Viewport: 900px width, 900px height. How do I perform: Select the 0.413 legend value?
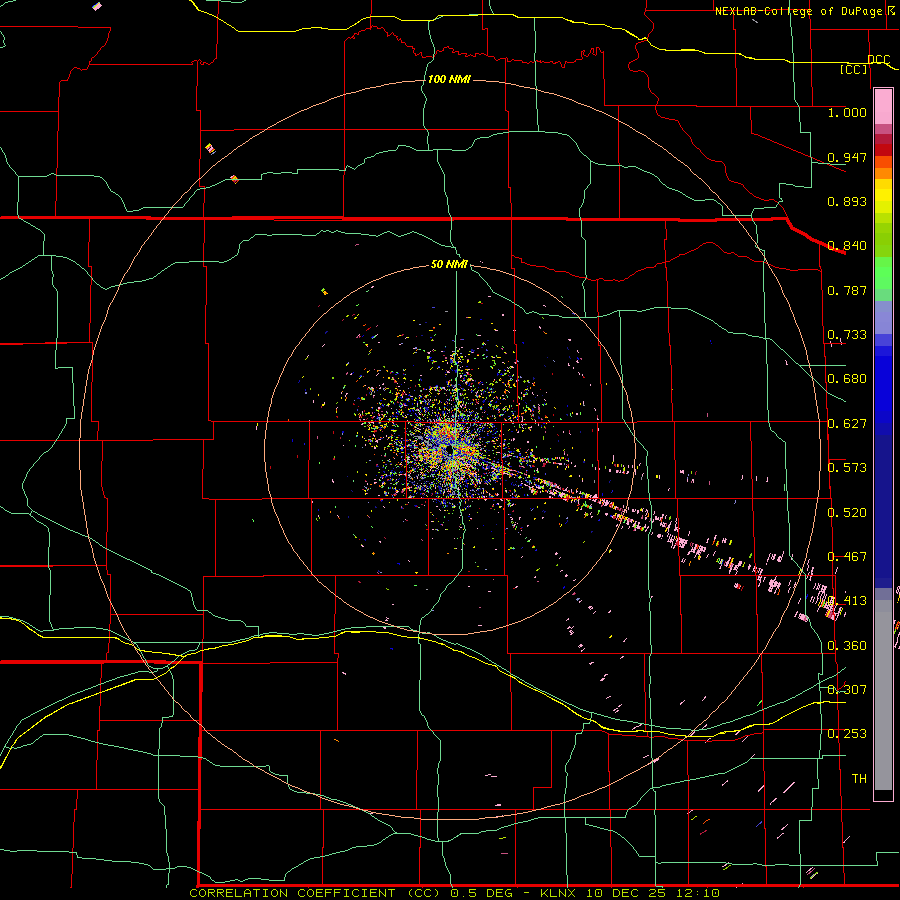(847, 601)
